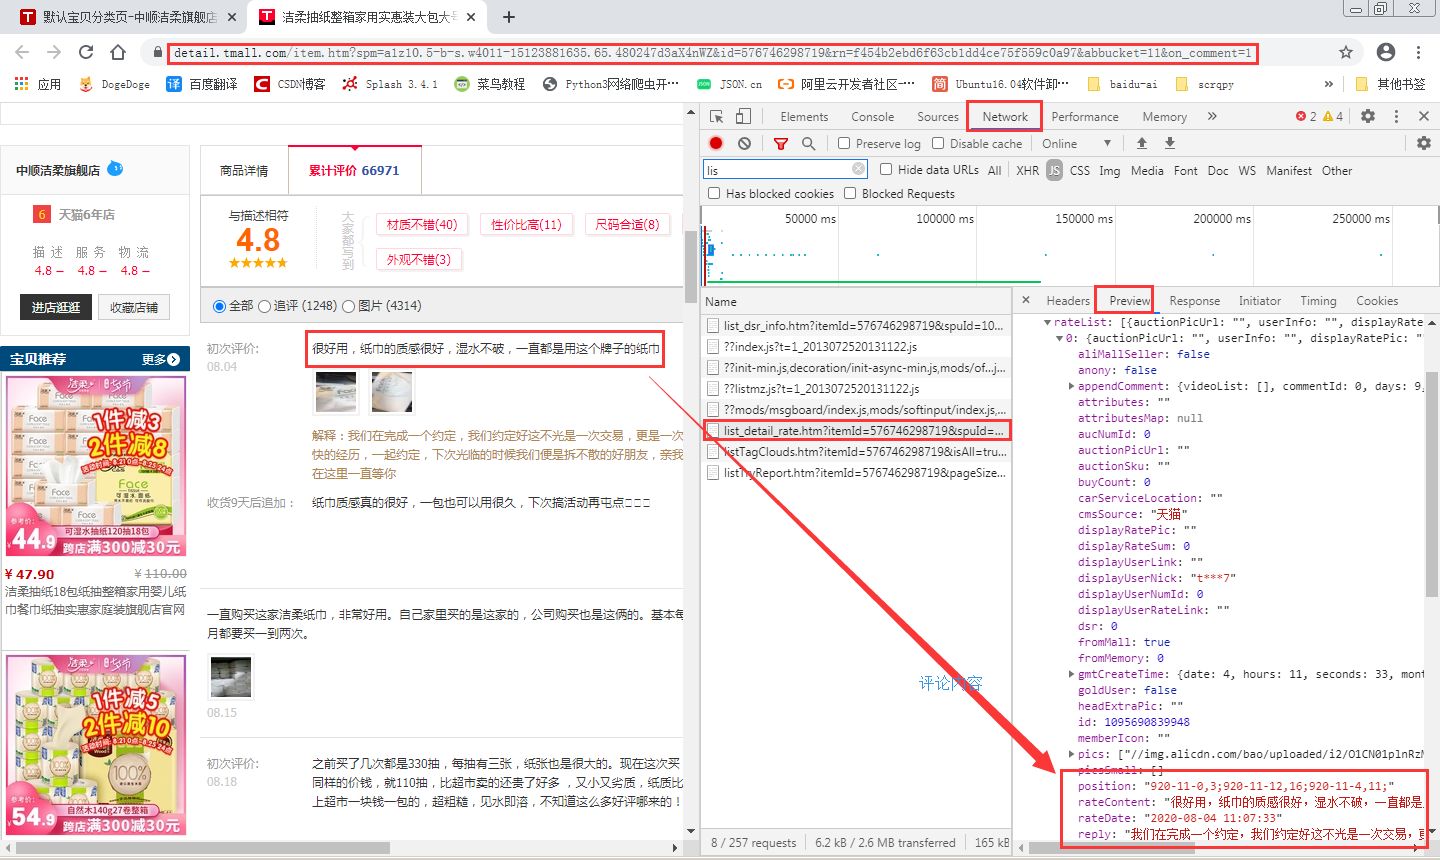Open the Headers tab
Screen dimensions: 1440x860
pyautogui.click(x=1068, y=301)
